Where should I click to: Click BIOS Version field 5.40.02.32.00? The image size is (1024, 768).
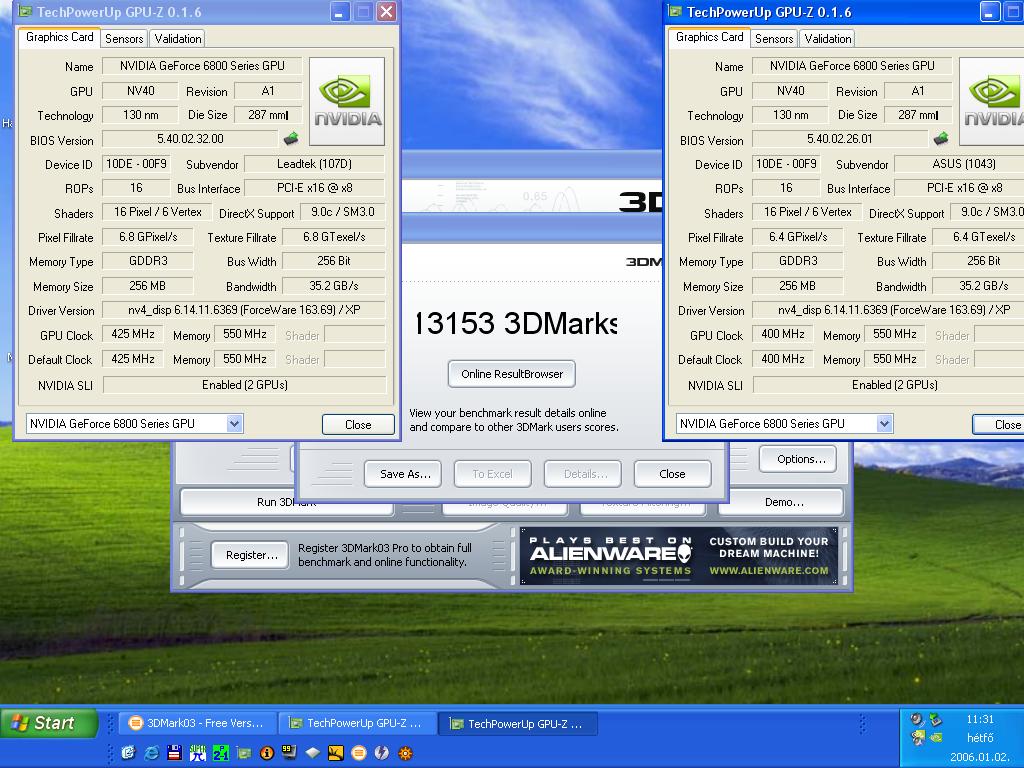click(x=190, y=138)
